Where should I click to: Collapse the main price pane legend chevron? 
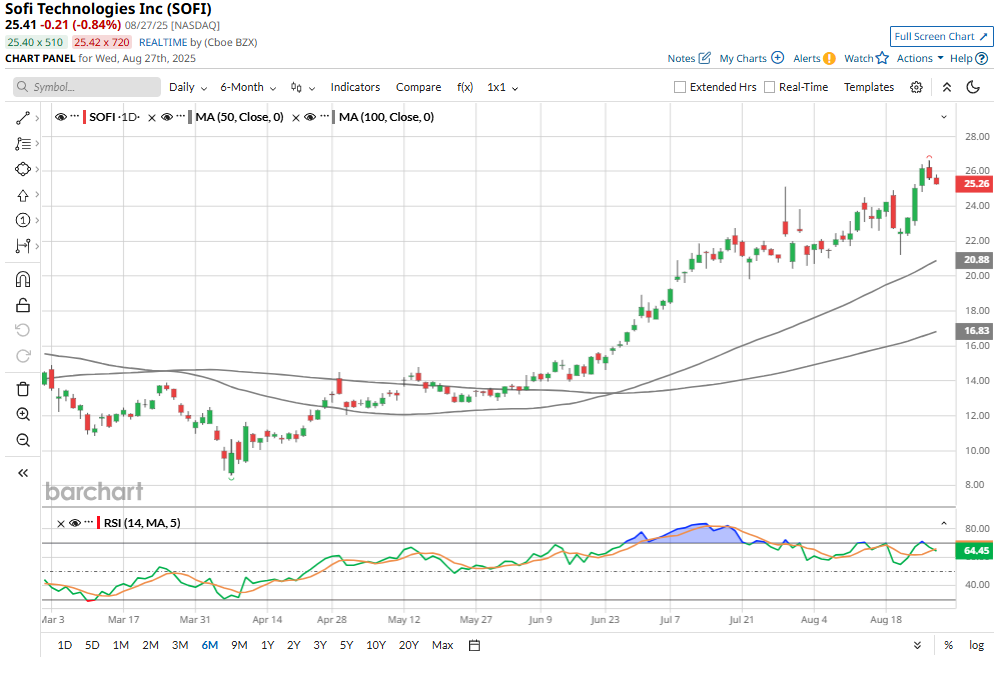pyautogui.click(x=944, y=117)
